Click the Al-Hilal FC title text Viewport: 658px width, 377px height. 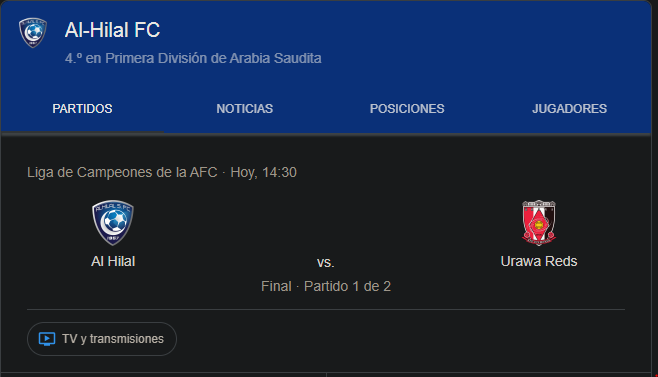tap(112, 30)
